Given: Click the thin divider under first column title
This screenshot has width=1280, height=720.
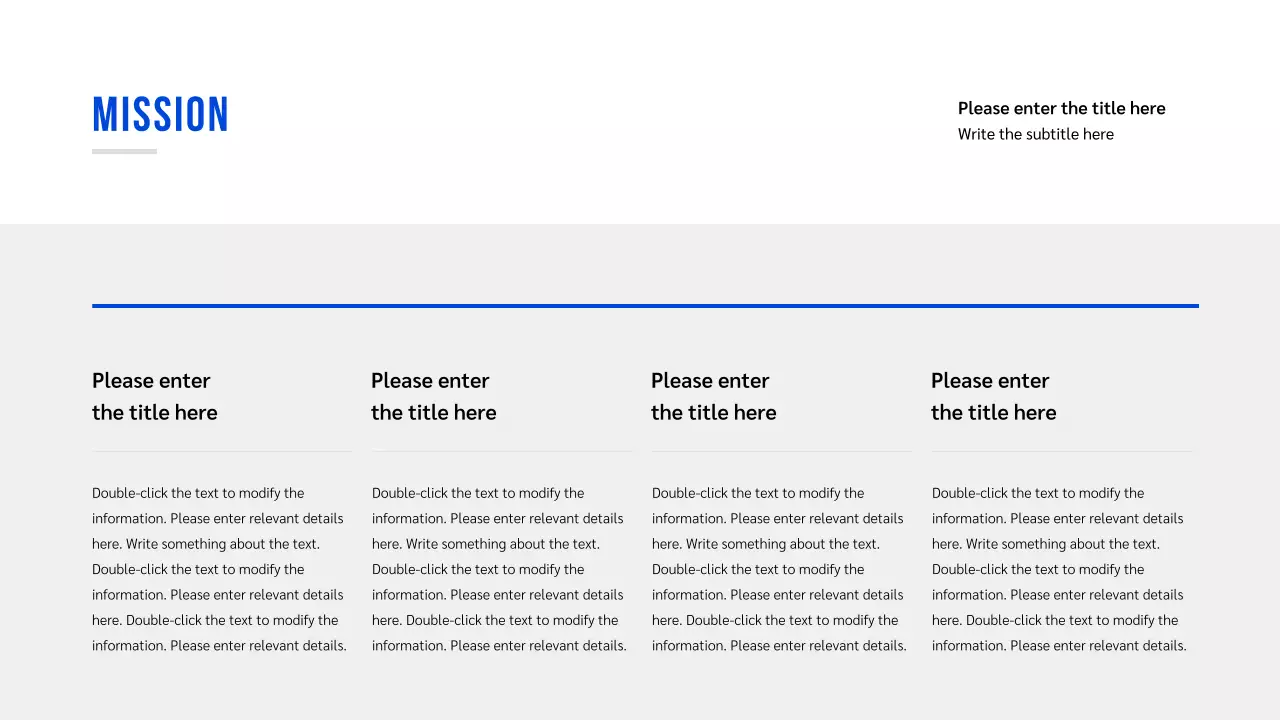Looking at the screenshot, I should [x=222, y=451].
